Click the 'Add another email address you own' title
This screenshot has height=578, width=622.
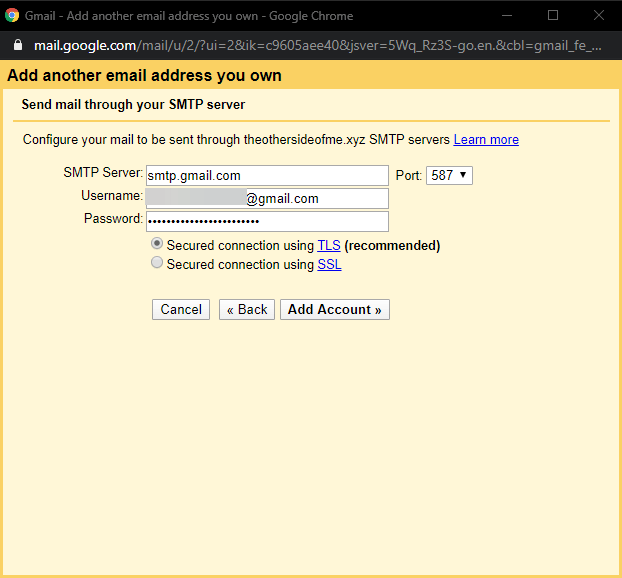tap(144, 75)
